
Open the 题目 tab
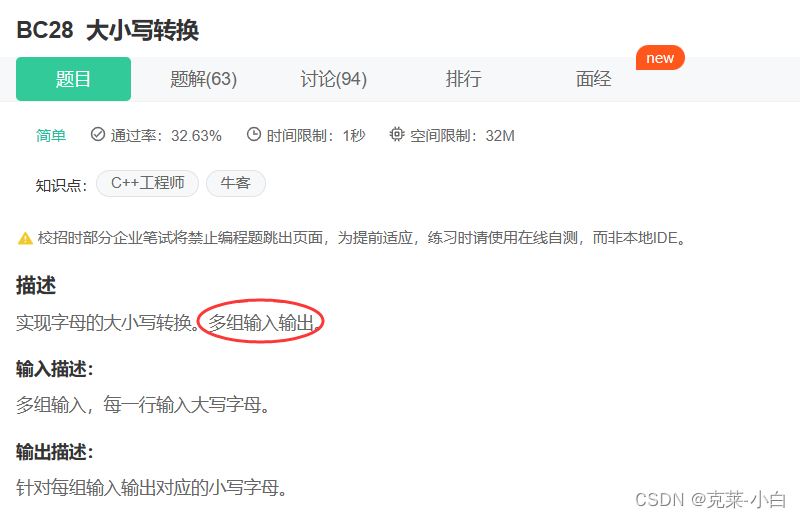tap(73, 79)
